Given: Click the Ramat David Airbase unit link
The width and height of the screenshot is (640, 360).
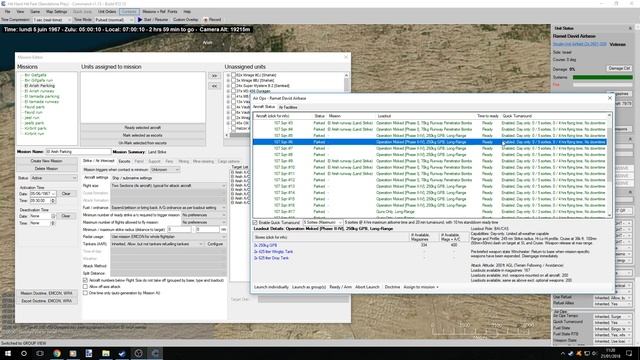Looking at the screenshot, I should pyautogui.click(x=580, y=44).
